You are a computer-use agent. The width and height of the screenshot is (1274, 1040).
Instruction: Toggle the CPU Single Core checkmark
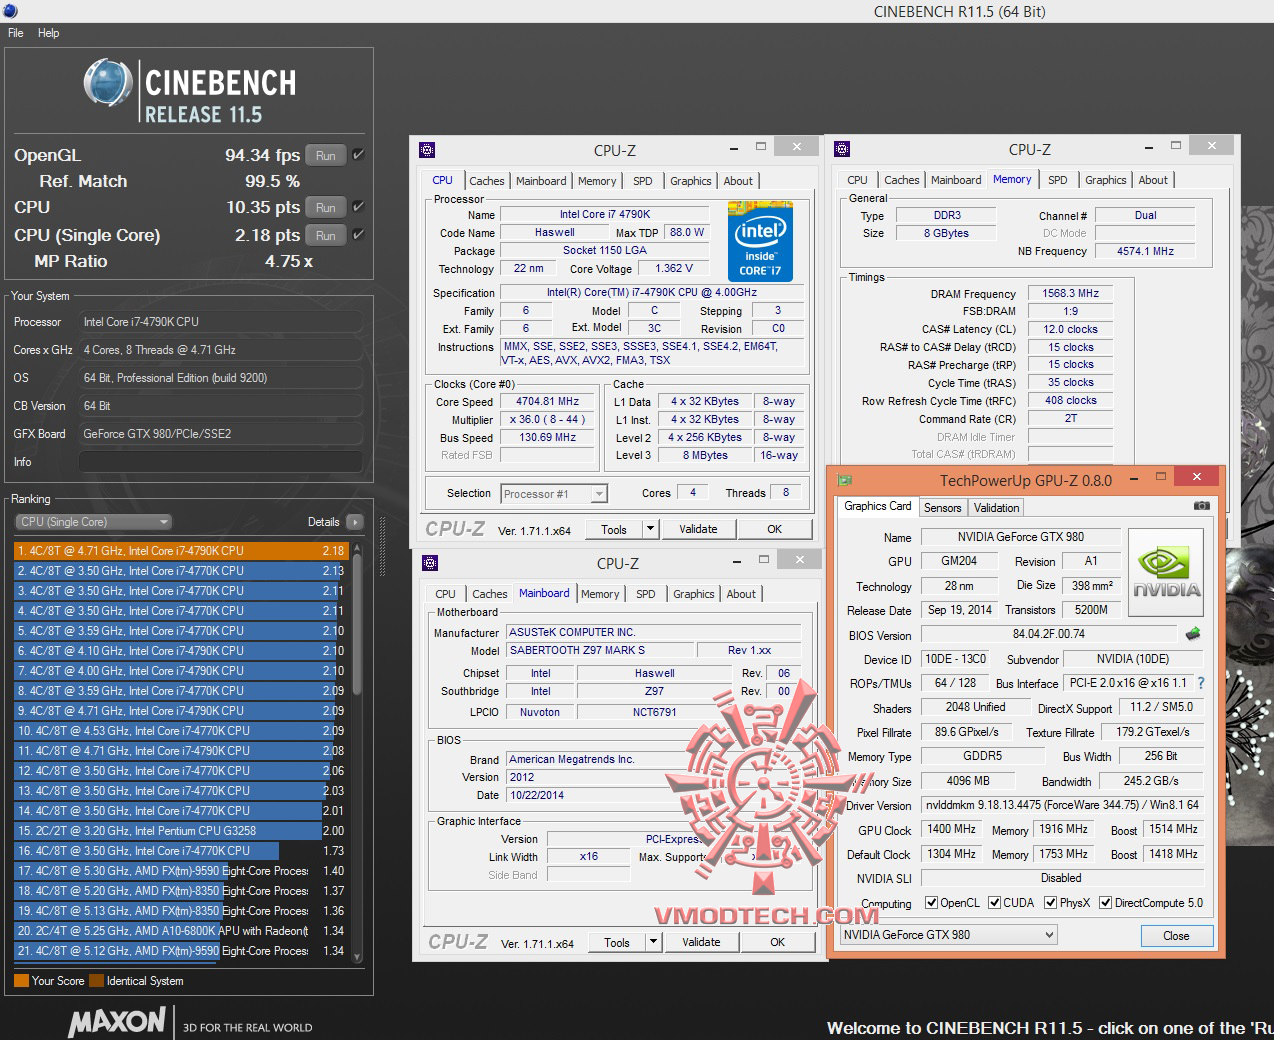pos(358,235)
